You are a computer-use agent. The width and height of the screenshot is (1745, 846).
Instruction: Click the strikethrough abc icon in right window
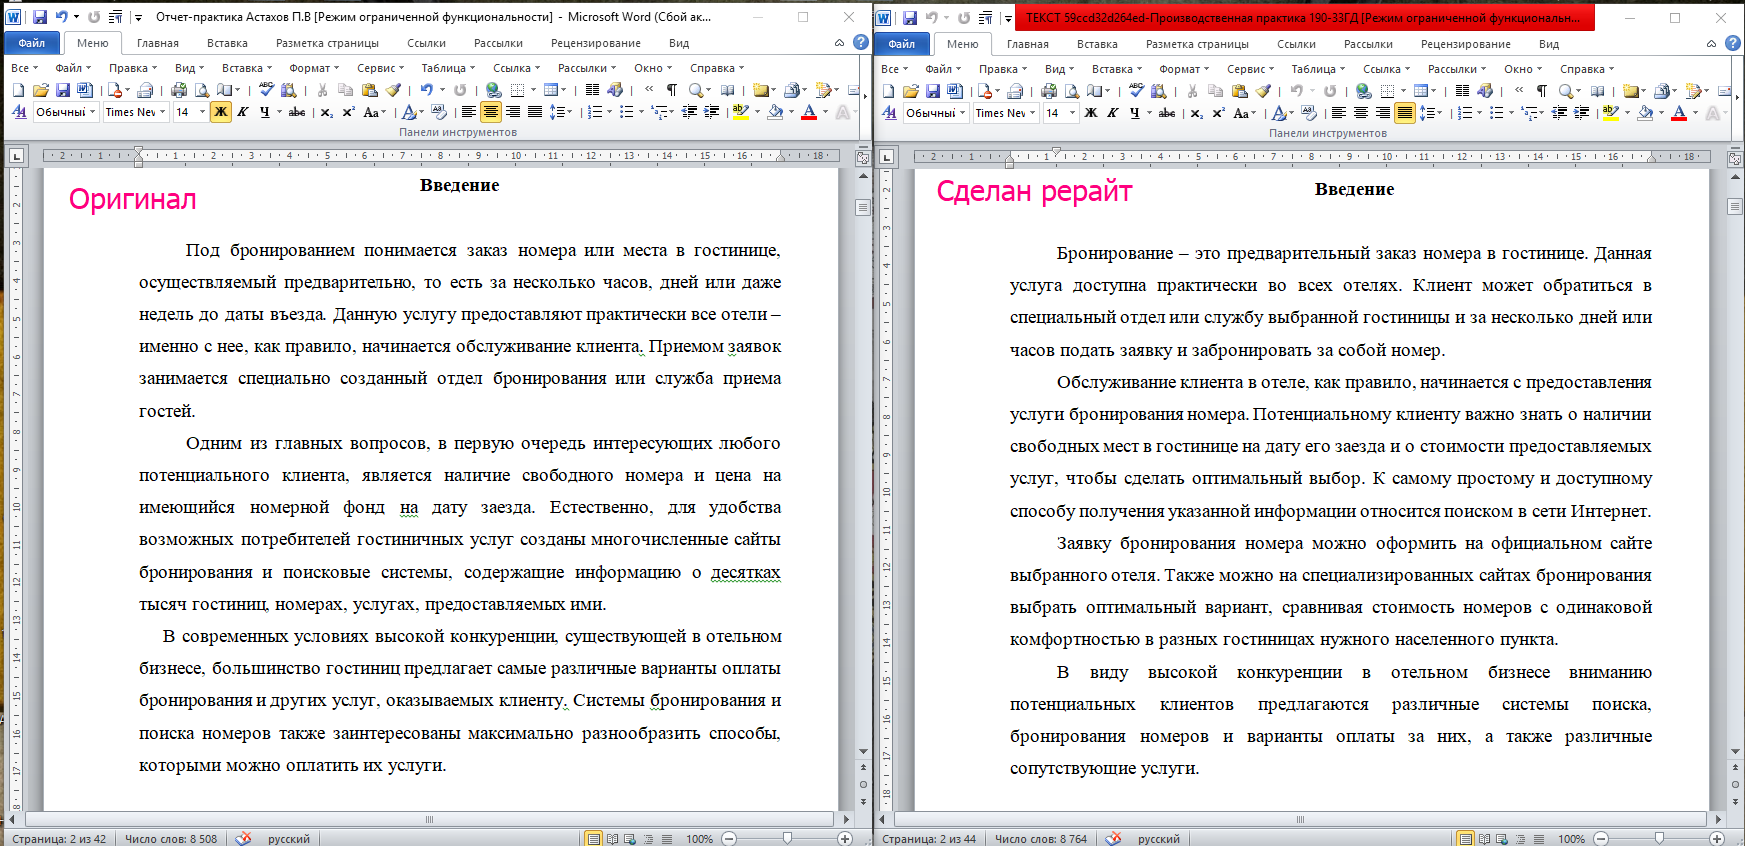coord(1167,112)
